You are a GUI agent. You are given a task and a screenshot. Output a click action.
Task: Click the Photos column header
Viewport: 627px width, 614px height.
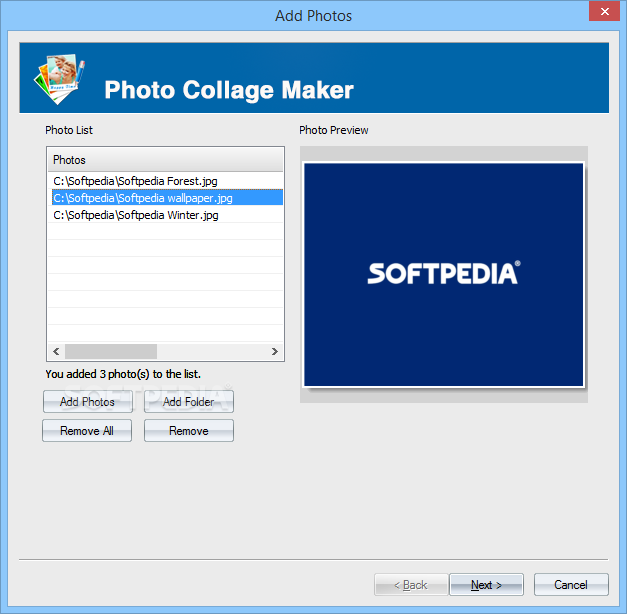(166, 160)
